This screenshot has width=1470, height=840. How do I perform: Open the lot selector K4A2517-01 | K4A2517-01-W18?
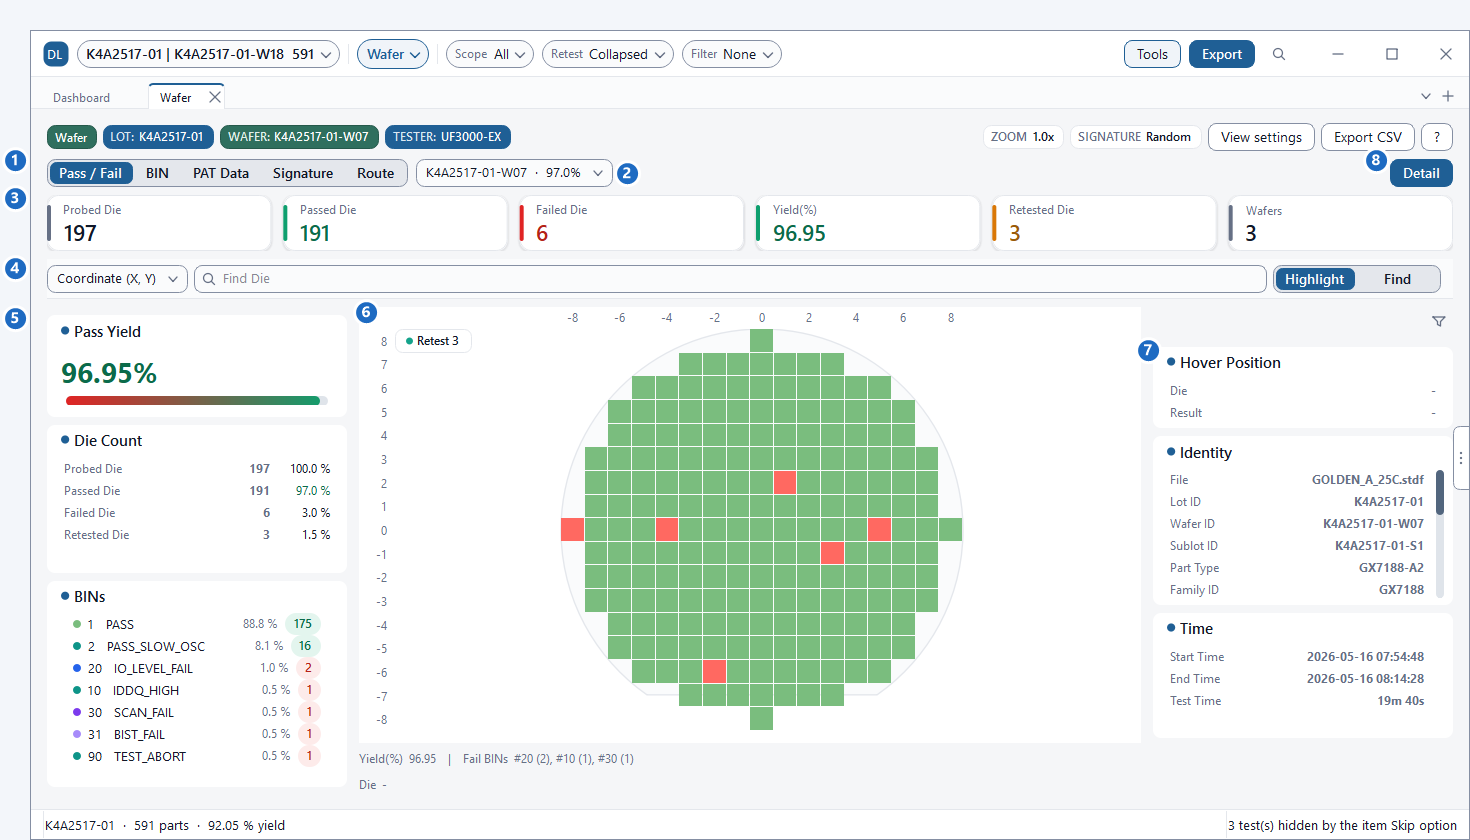pos(208,54)
